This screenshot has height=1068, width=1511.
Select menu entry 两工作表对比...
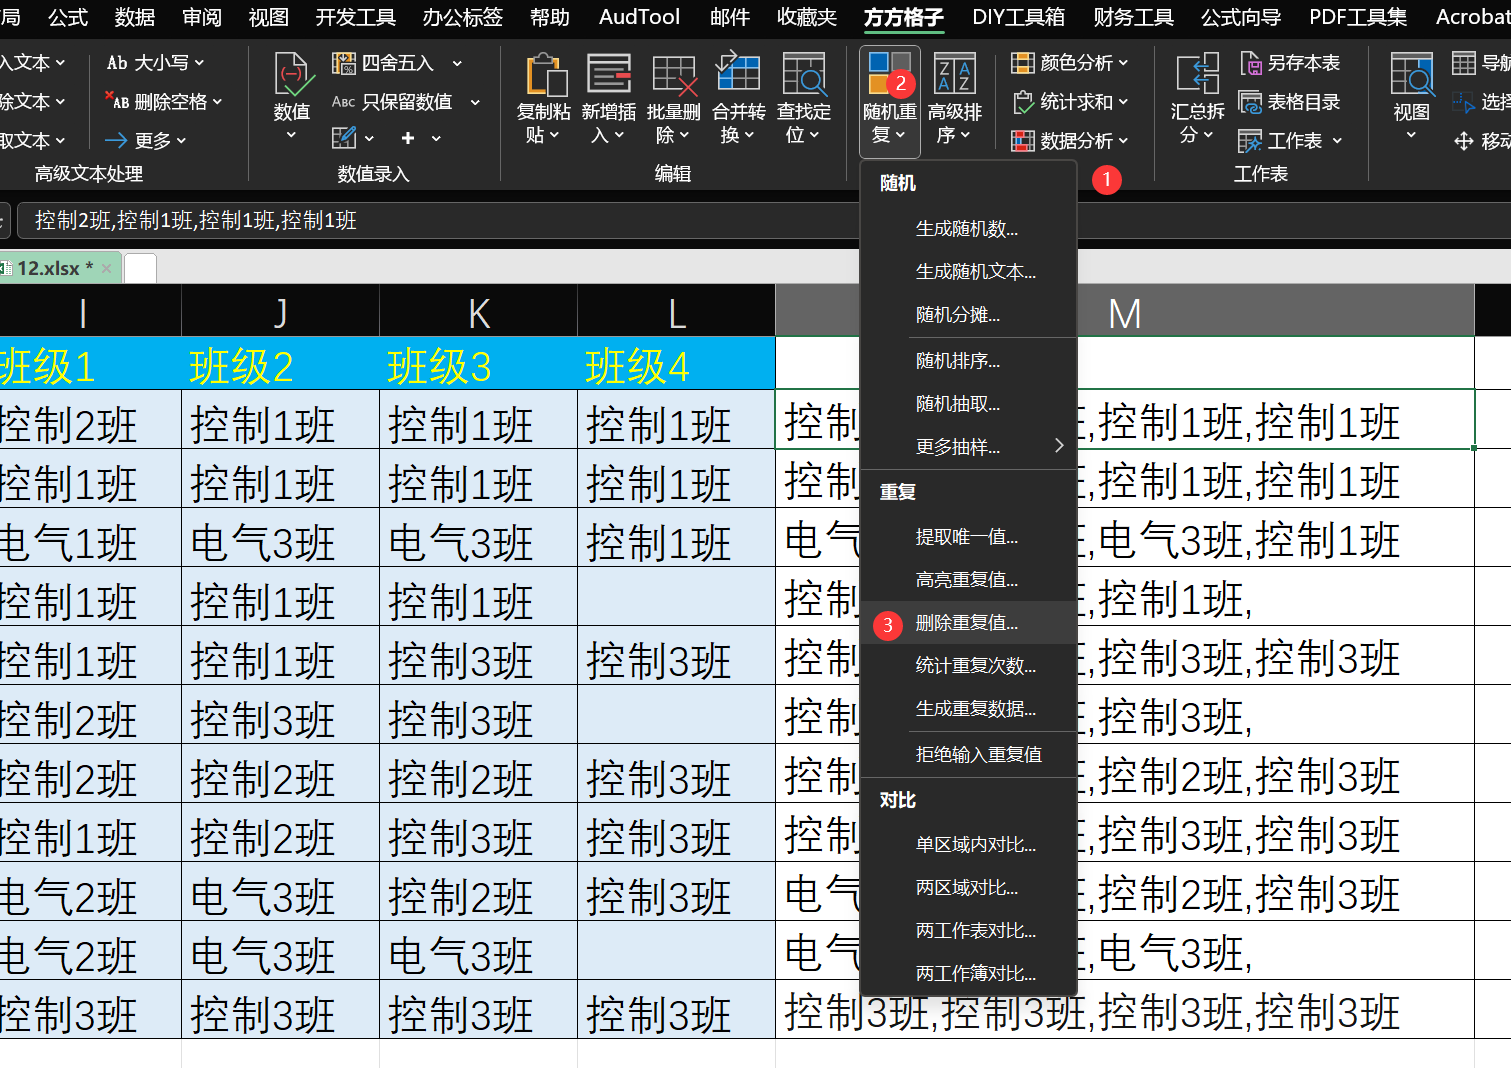click(968, 931)
